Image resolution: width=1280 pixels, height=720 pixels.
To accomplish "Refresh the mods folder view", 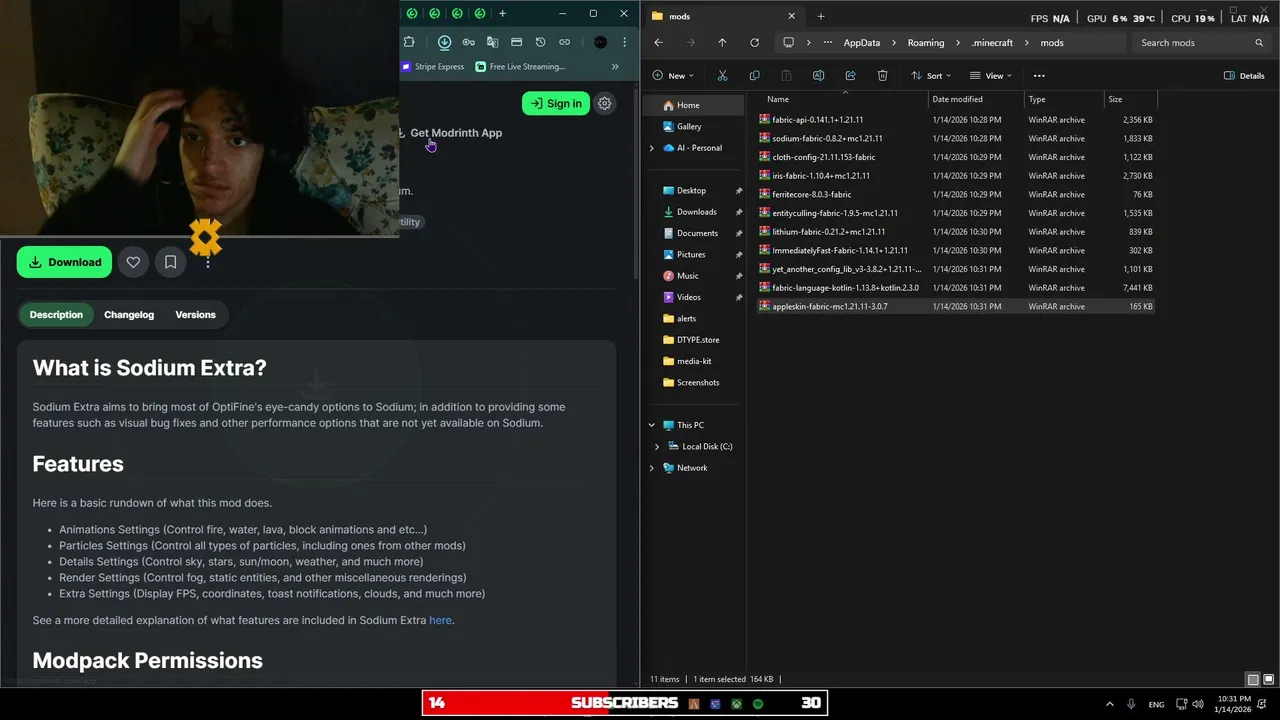I will point(754,43).
